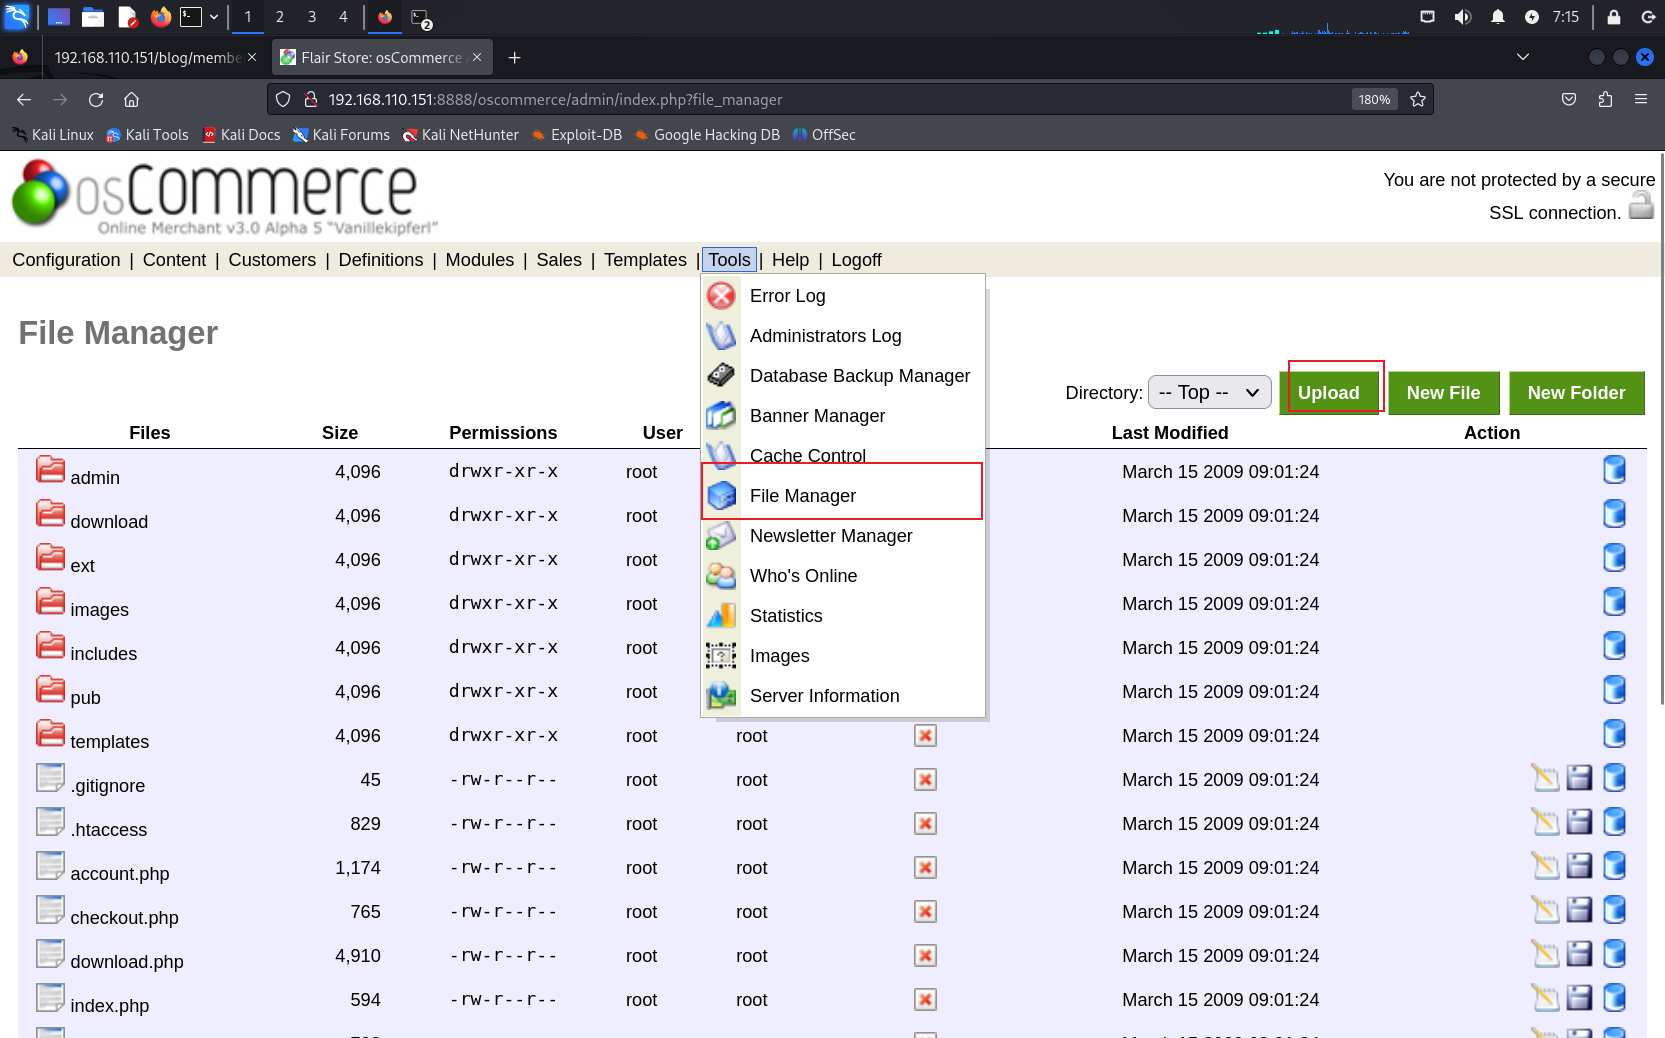Open the Firefox hamburger menu

coord(1641,99)
